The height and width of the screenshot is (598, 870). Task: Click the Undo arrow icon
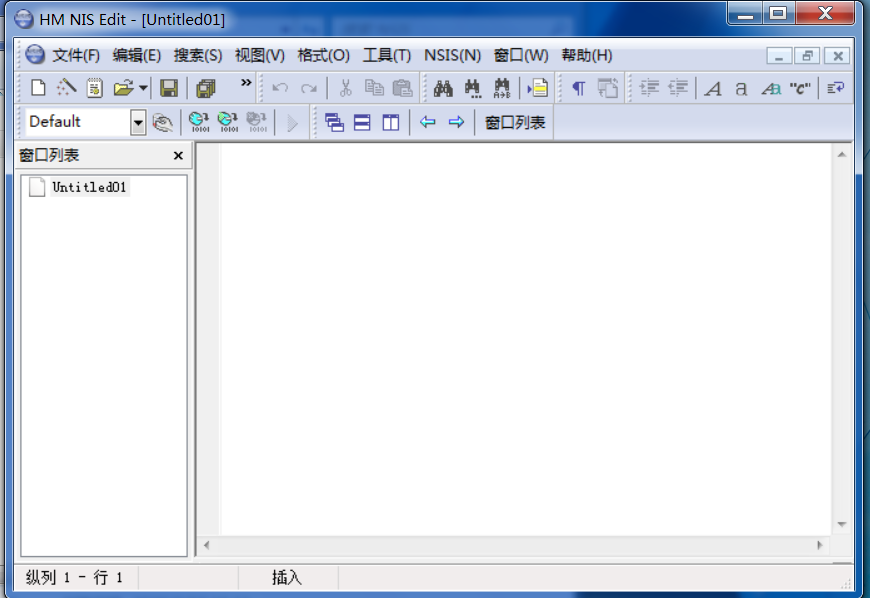280,88
